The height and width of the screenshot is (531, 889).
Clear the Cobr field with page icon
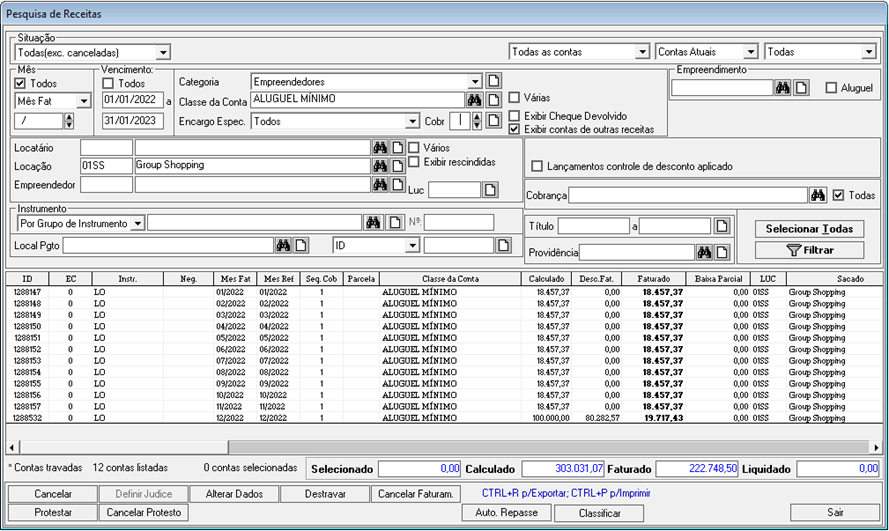[494, 120]
